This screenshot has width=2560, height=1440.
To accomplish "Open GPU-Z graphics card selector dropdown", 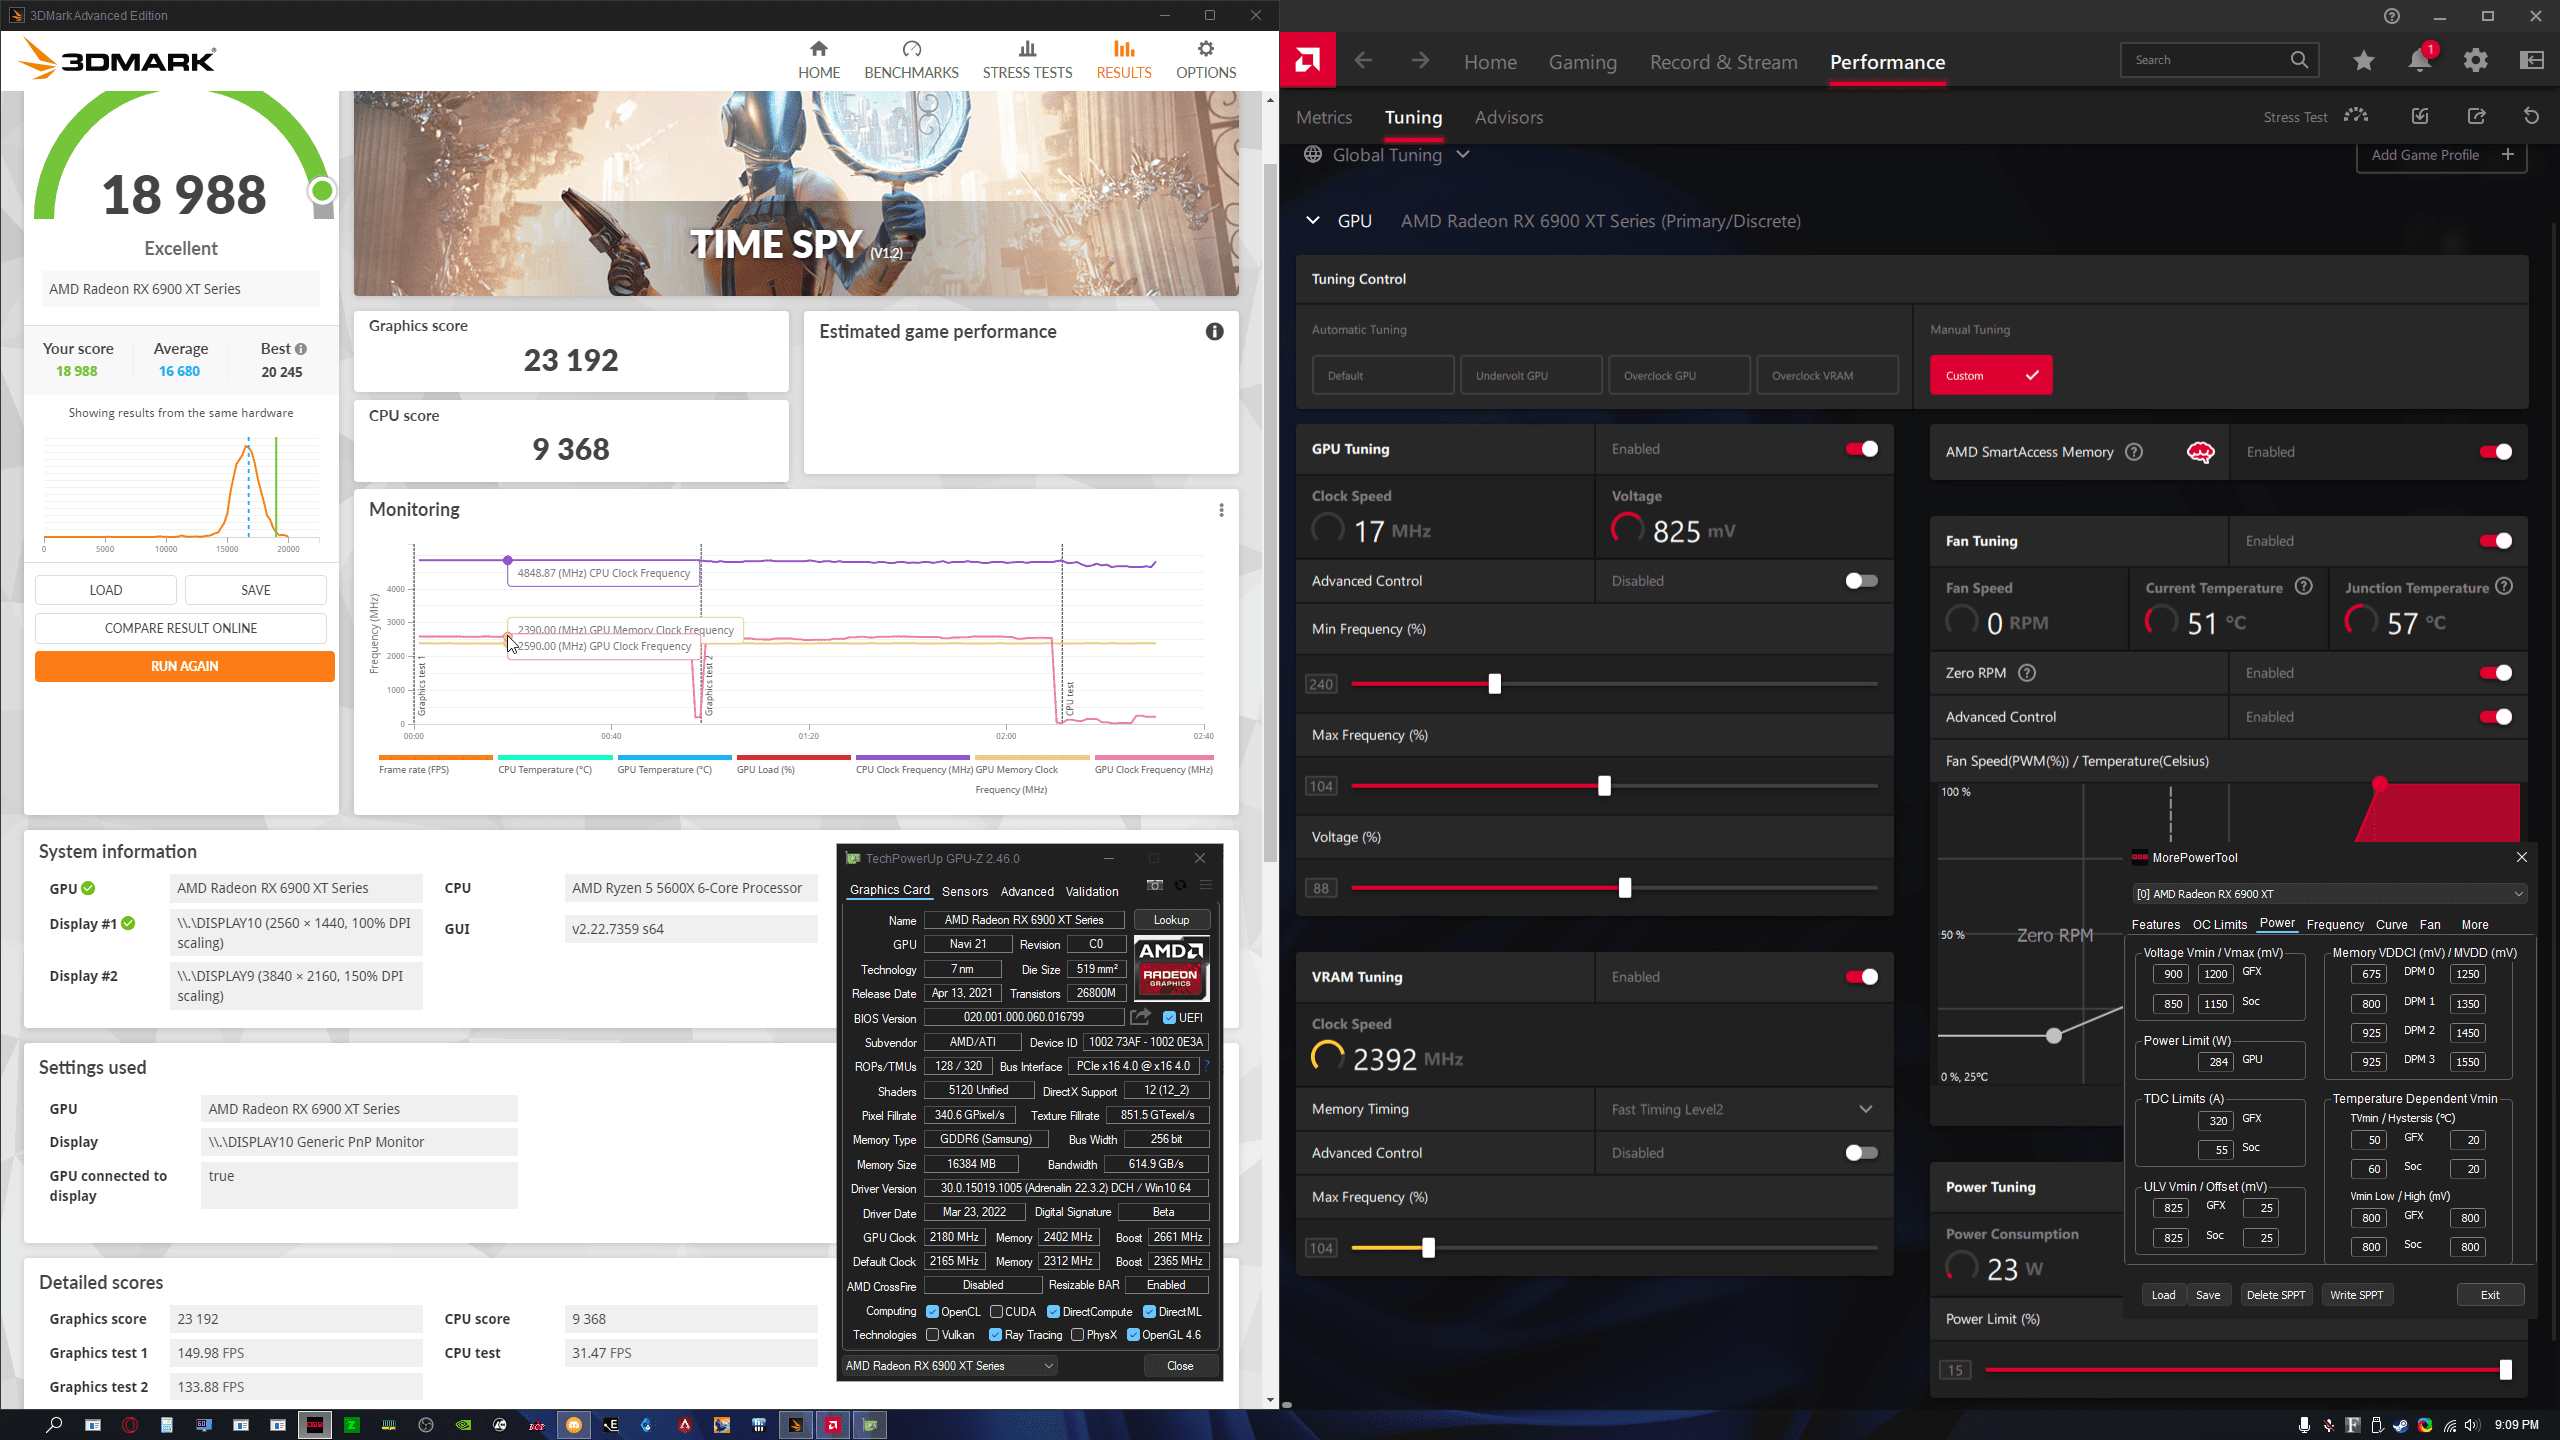I will click(950, 1366).
